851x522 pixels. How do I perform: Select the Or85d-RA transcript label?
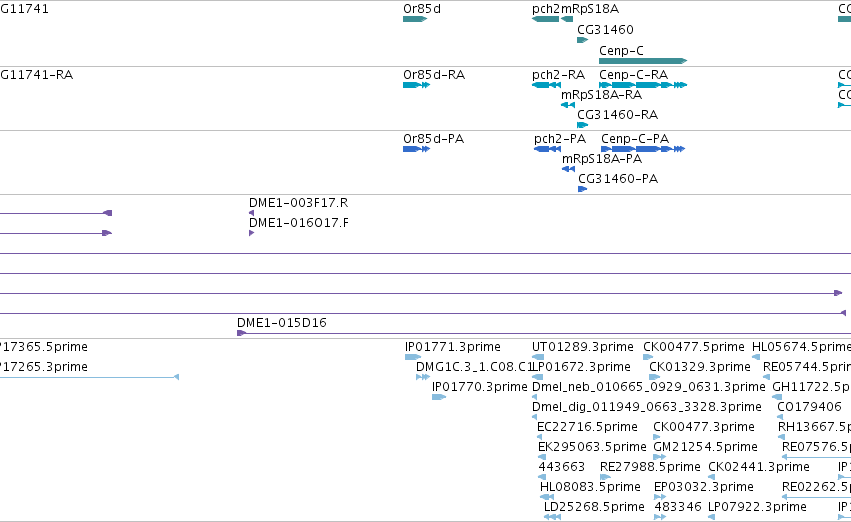(434, 75)
